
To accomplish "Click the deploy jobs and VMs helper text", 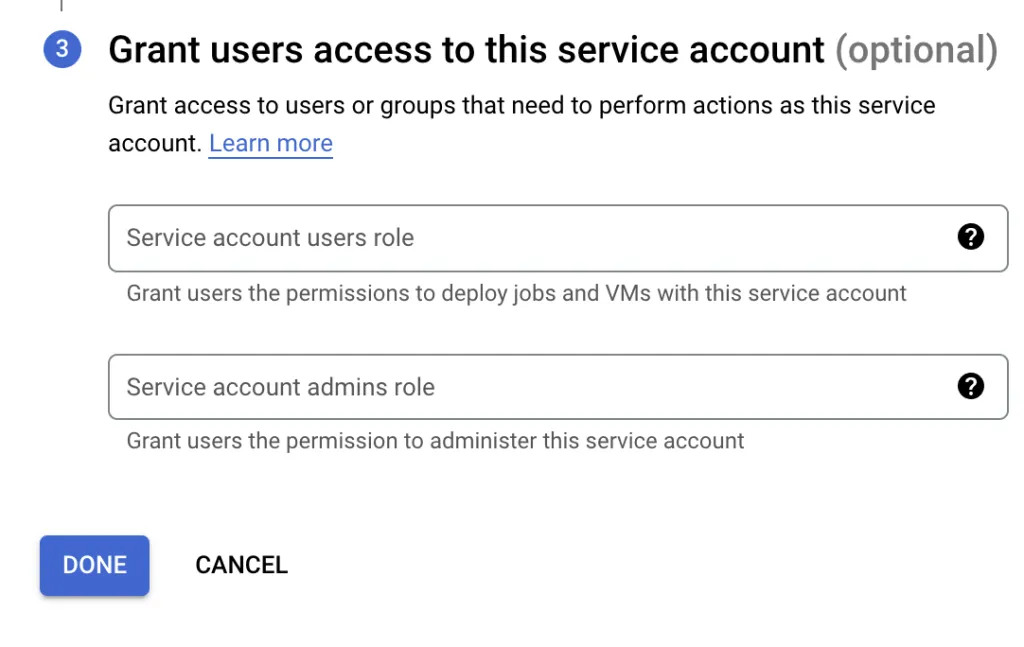I will [x=516, y=294].
